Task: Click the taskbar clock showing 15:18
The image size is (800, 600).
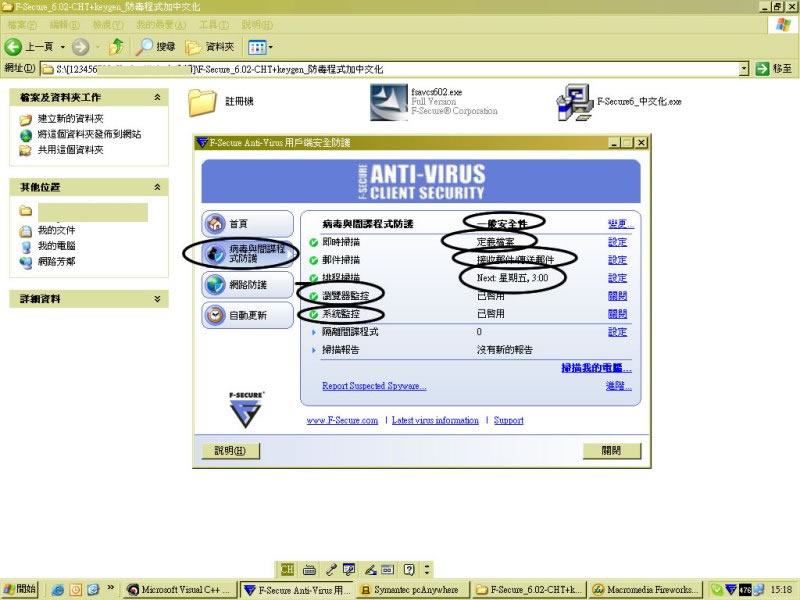Action: tap(781, 590)
